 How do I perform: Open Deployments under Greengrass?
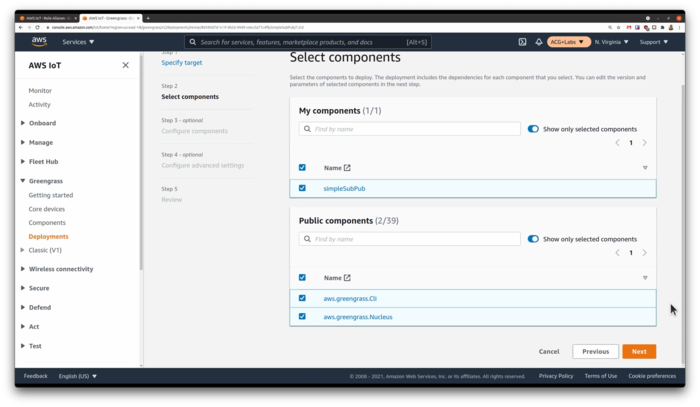[x=49, y=237]
